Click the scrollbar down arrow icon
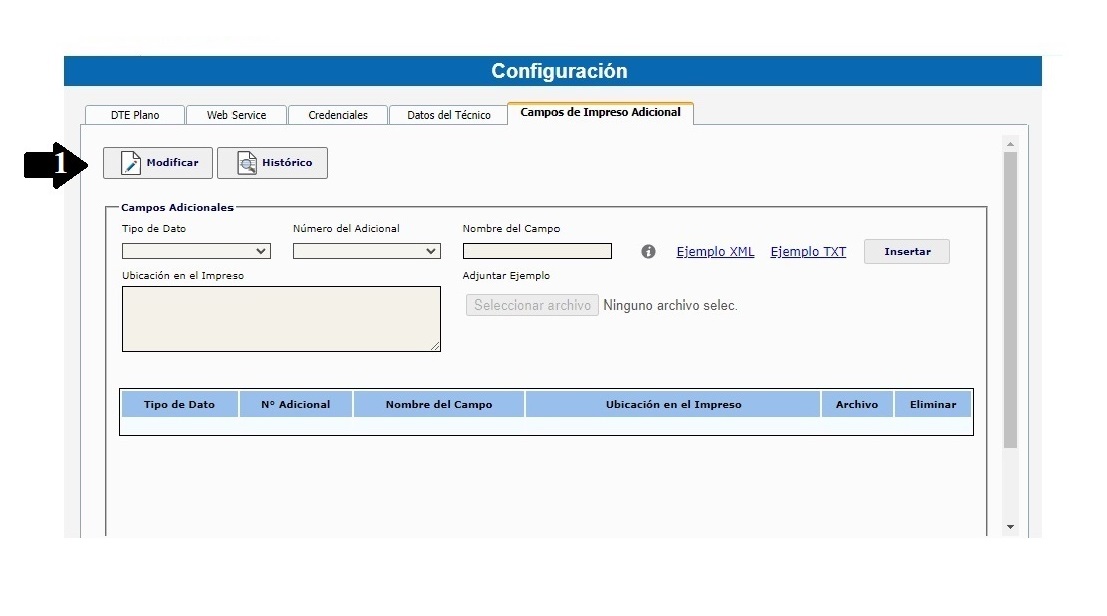The width and height of the screenshot is (1107, 616). click(1009, 527)
